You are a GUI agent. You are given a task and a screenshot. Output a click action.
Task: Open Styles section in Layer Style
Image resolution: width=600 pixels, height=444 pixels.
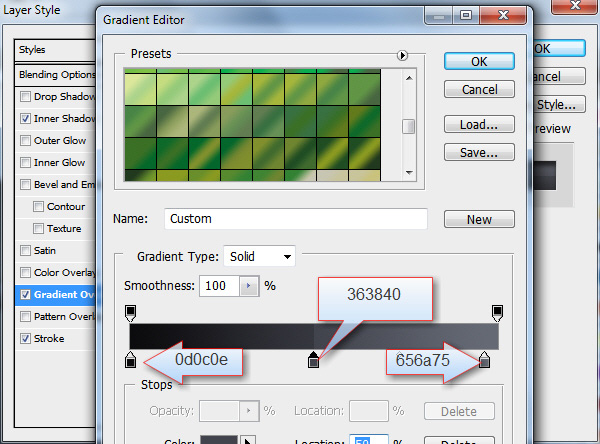point(55,50)
